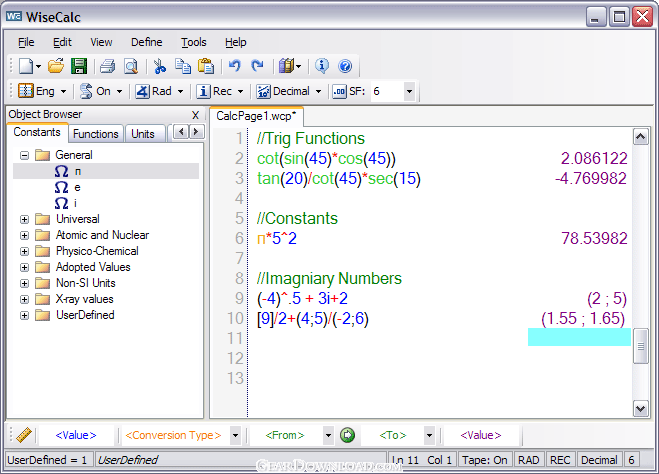Redo the last action
This screenshot has height=474, width=659.
257,66
